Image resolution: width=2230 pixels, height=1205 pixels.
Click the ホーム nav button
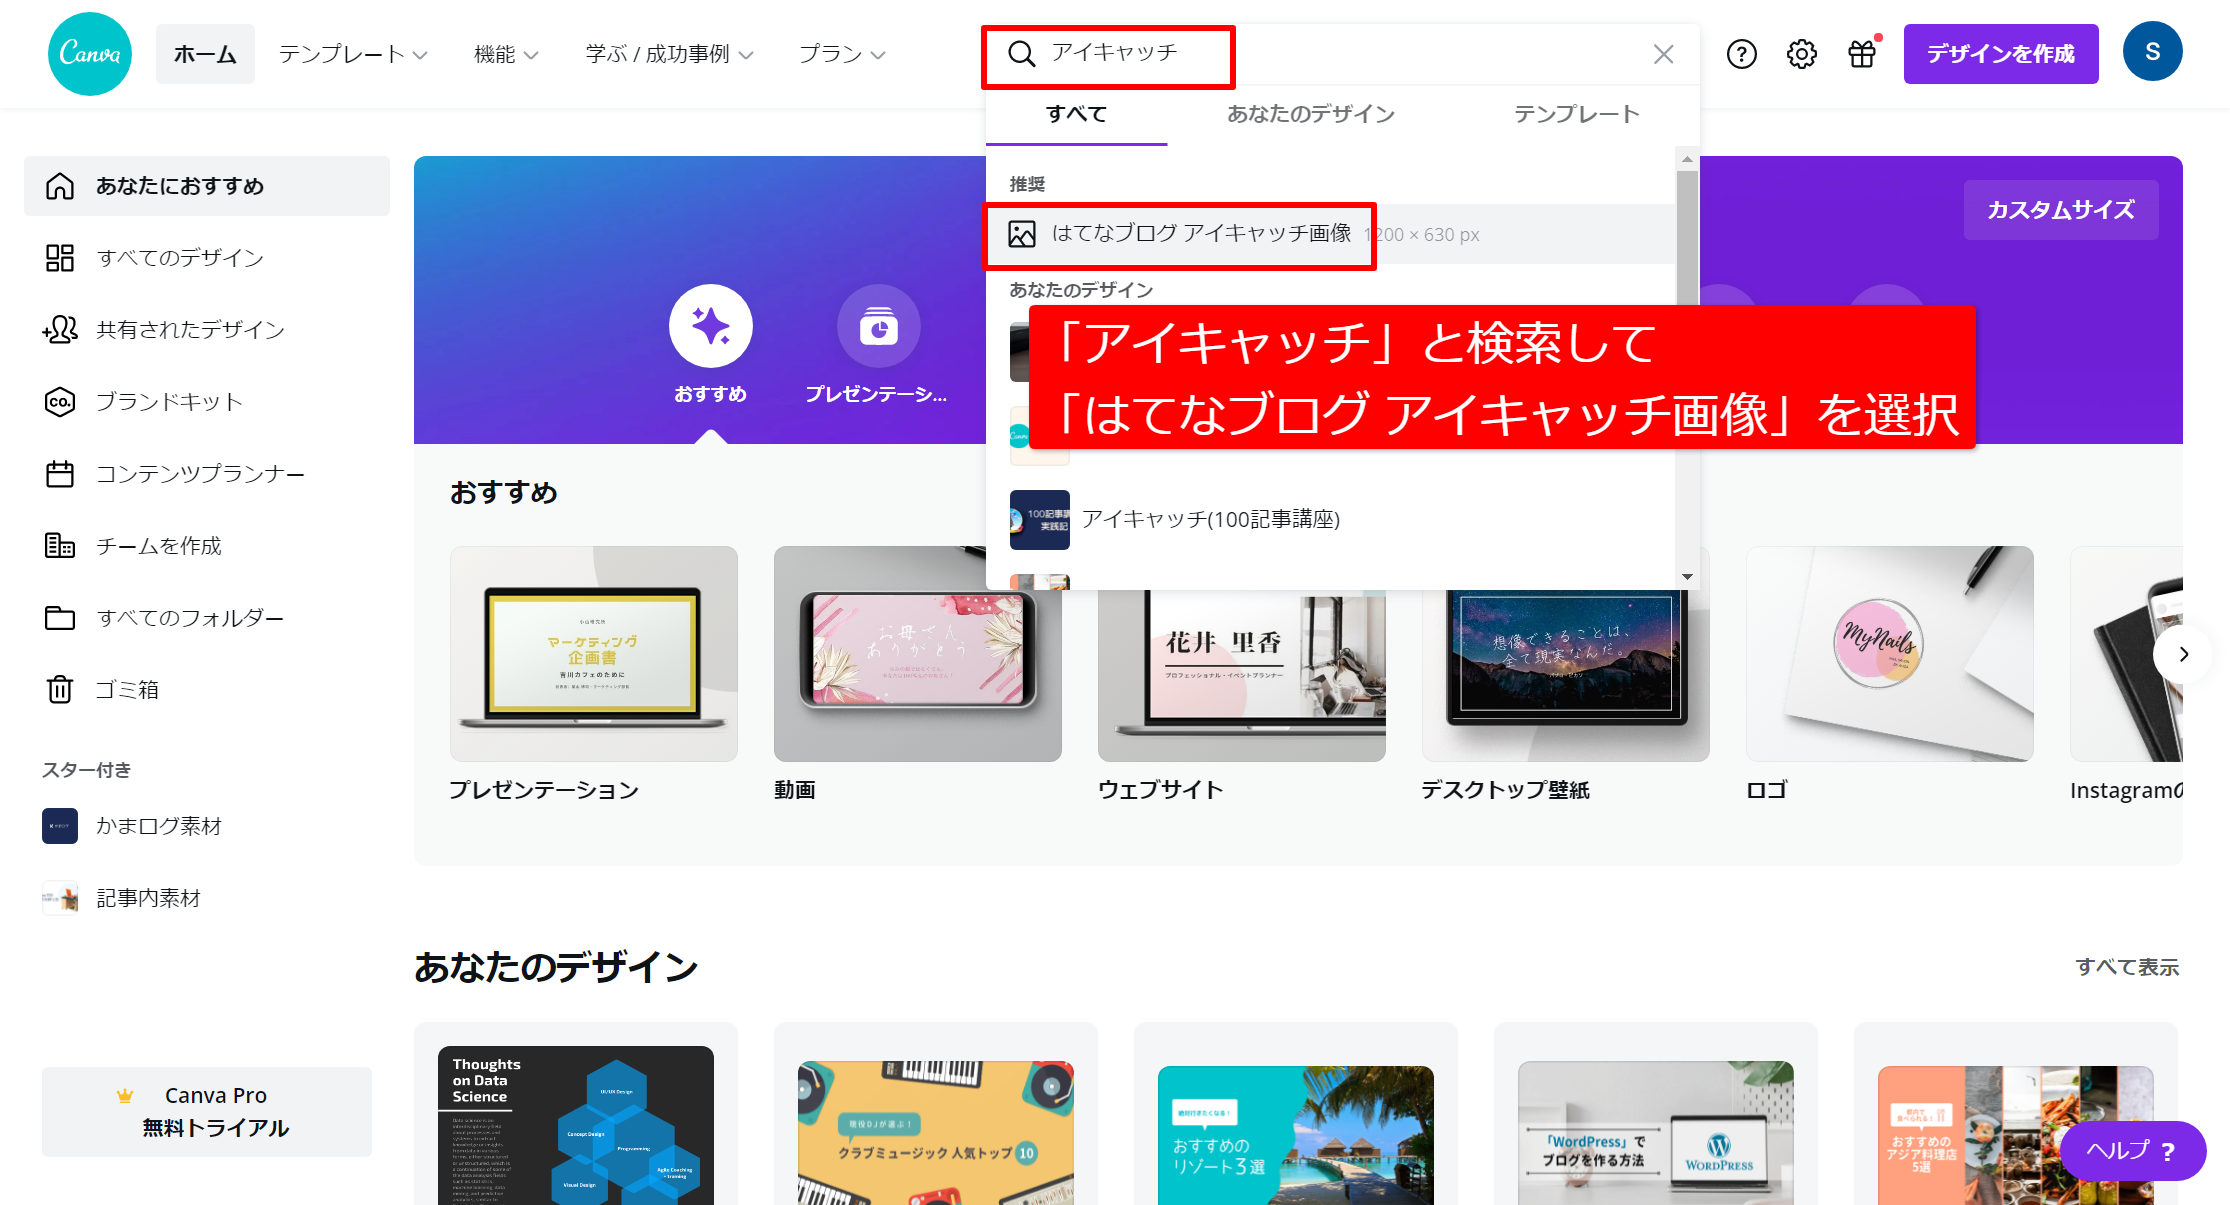[x=205, y=54]
